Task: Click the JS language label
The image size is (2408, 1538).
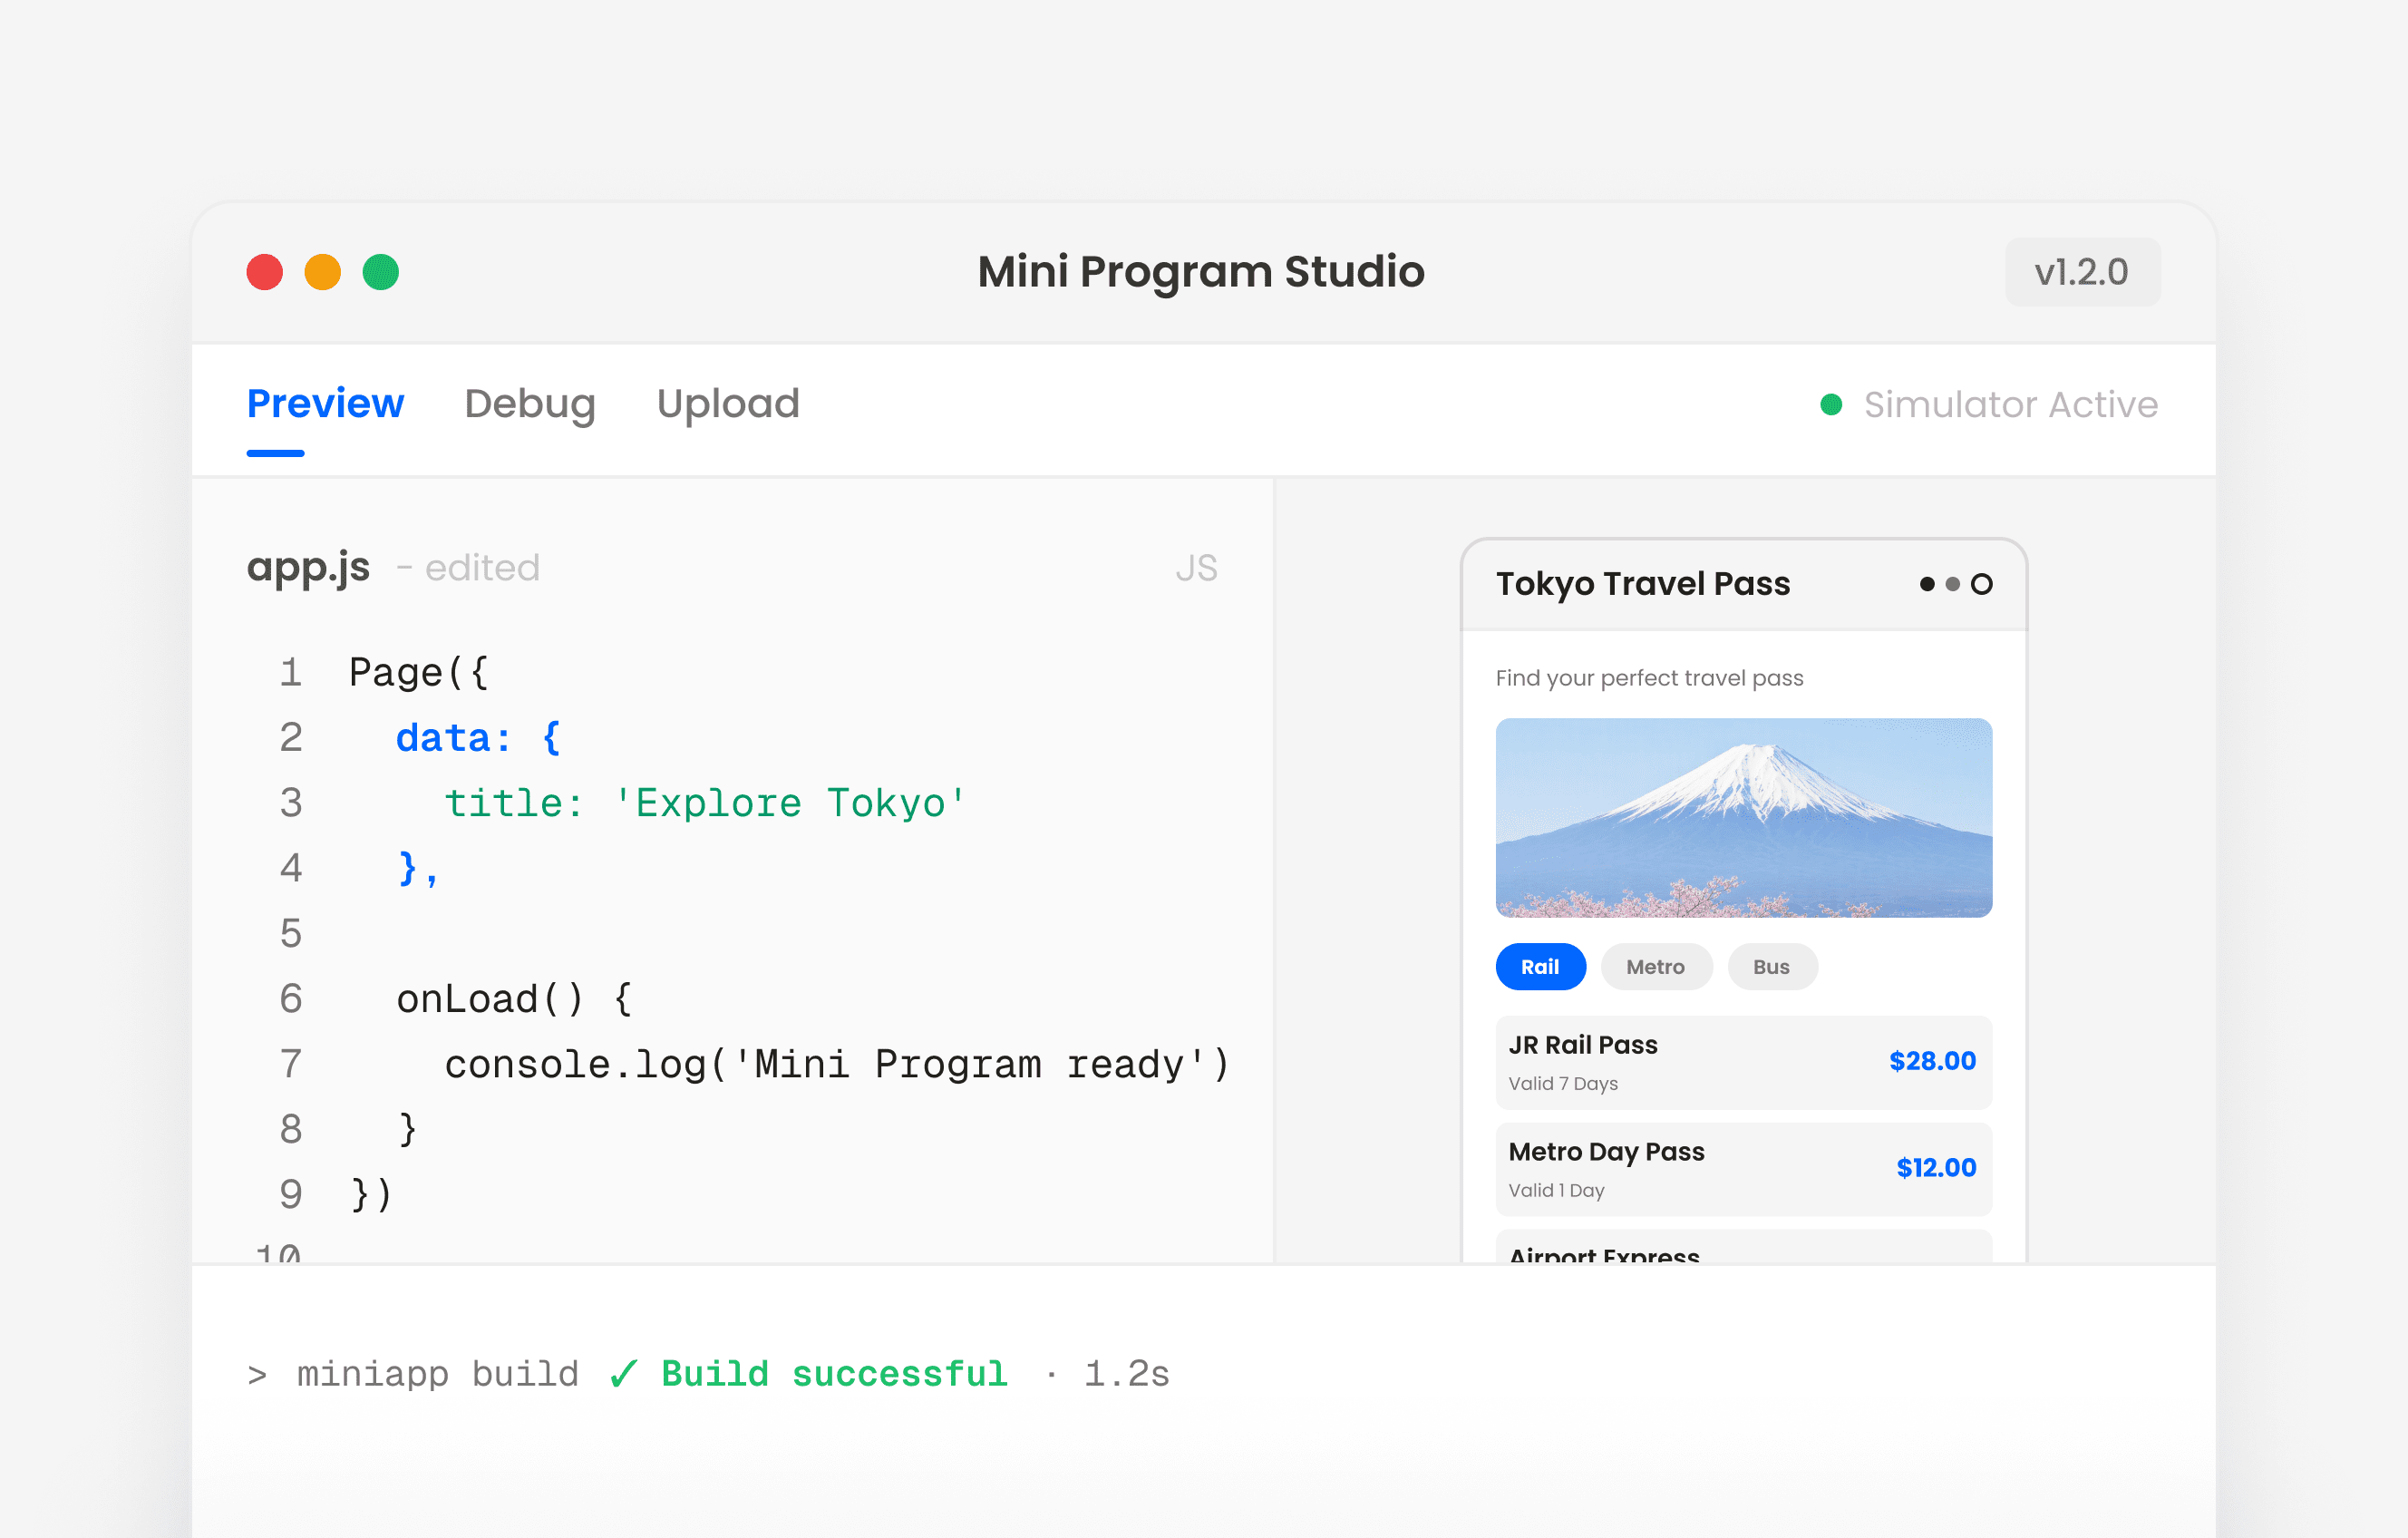Action: point(1196,568)
